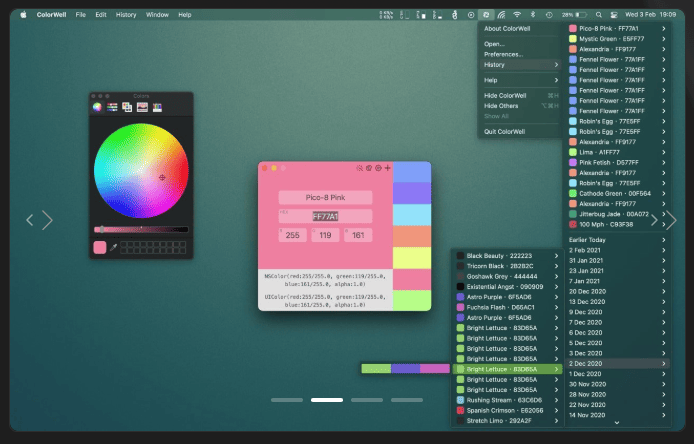
Task: Click the circular target icon in ColorWell window
Action: point(378,168)
